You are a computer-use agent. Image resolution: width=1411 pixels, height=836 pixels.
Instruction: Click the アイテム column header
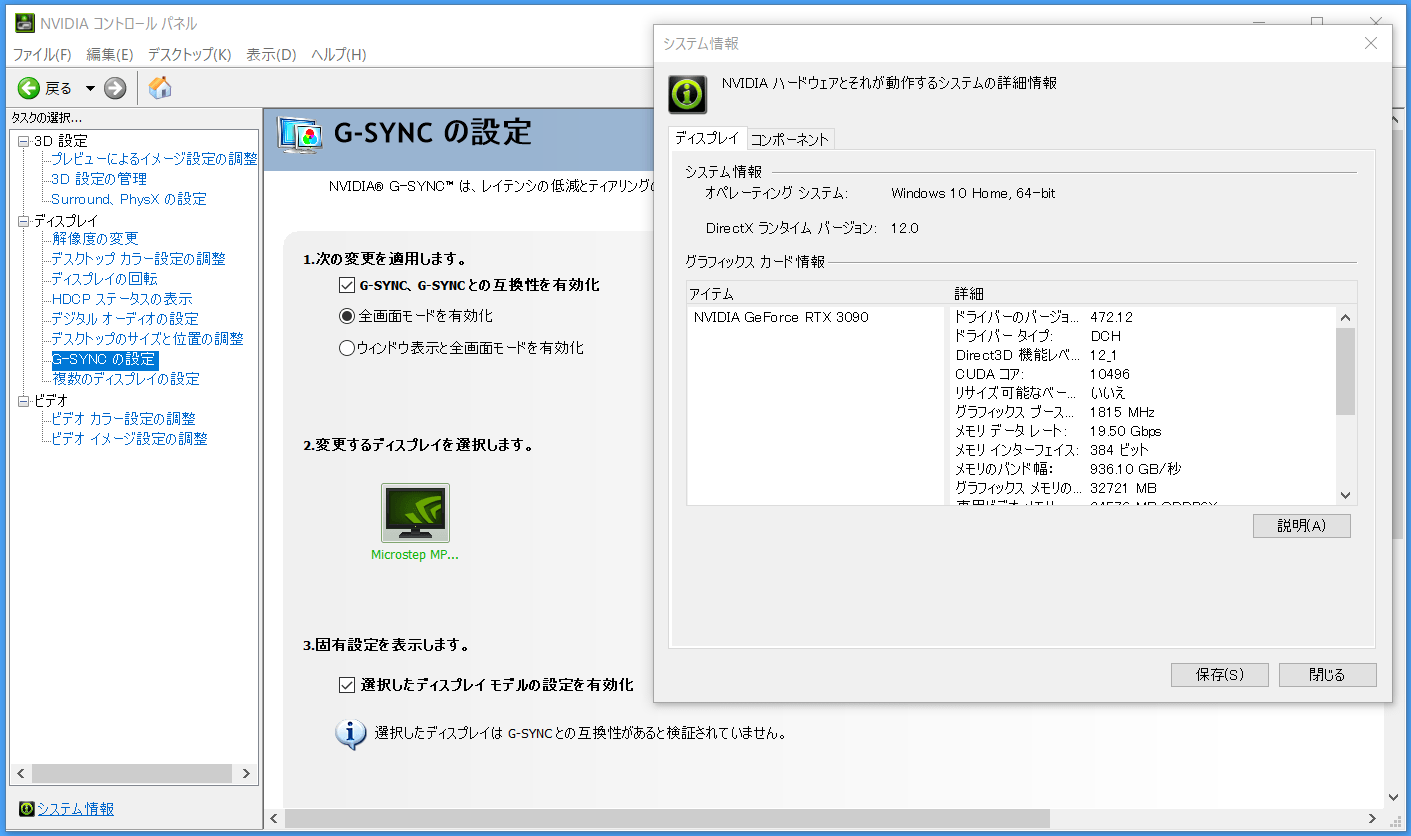pos(817,293)
